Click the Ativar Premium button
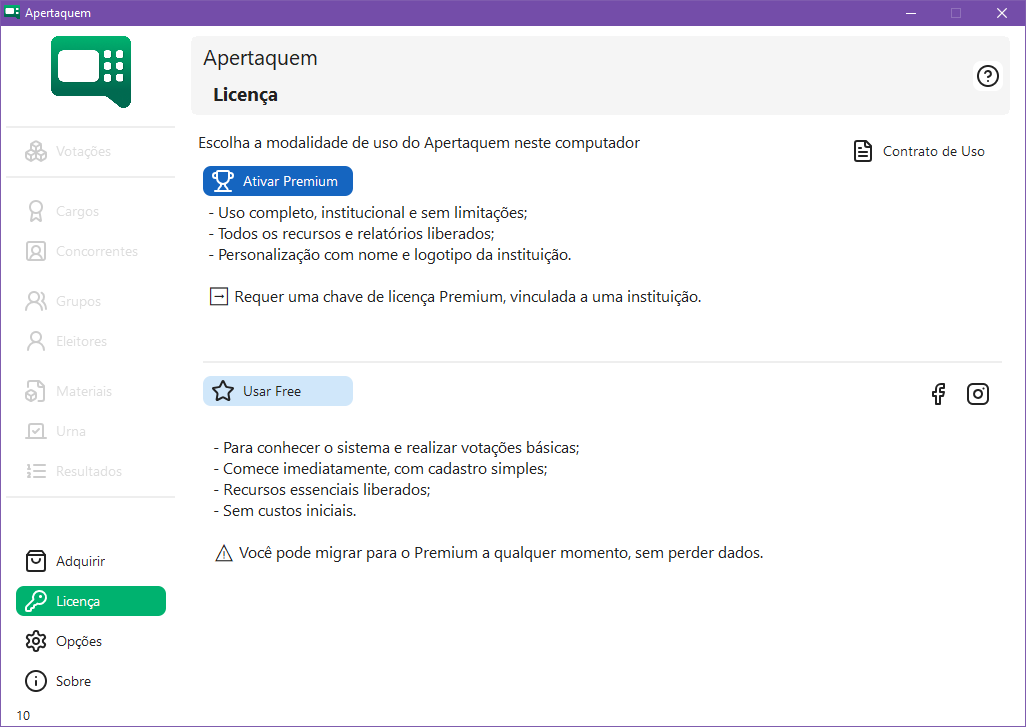The height and width of the screenshot is (727, 1026). coord(277,181)
